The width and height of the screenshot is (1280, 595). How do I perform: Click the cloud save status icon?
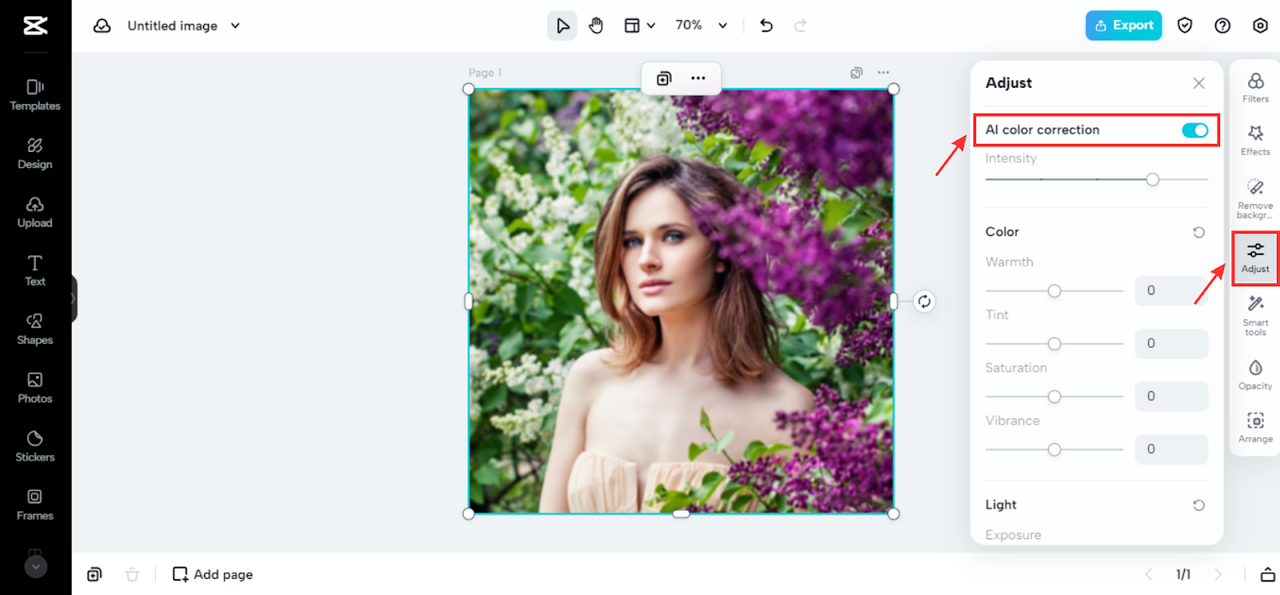click(x=102, y=26)
